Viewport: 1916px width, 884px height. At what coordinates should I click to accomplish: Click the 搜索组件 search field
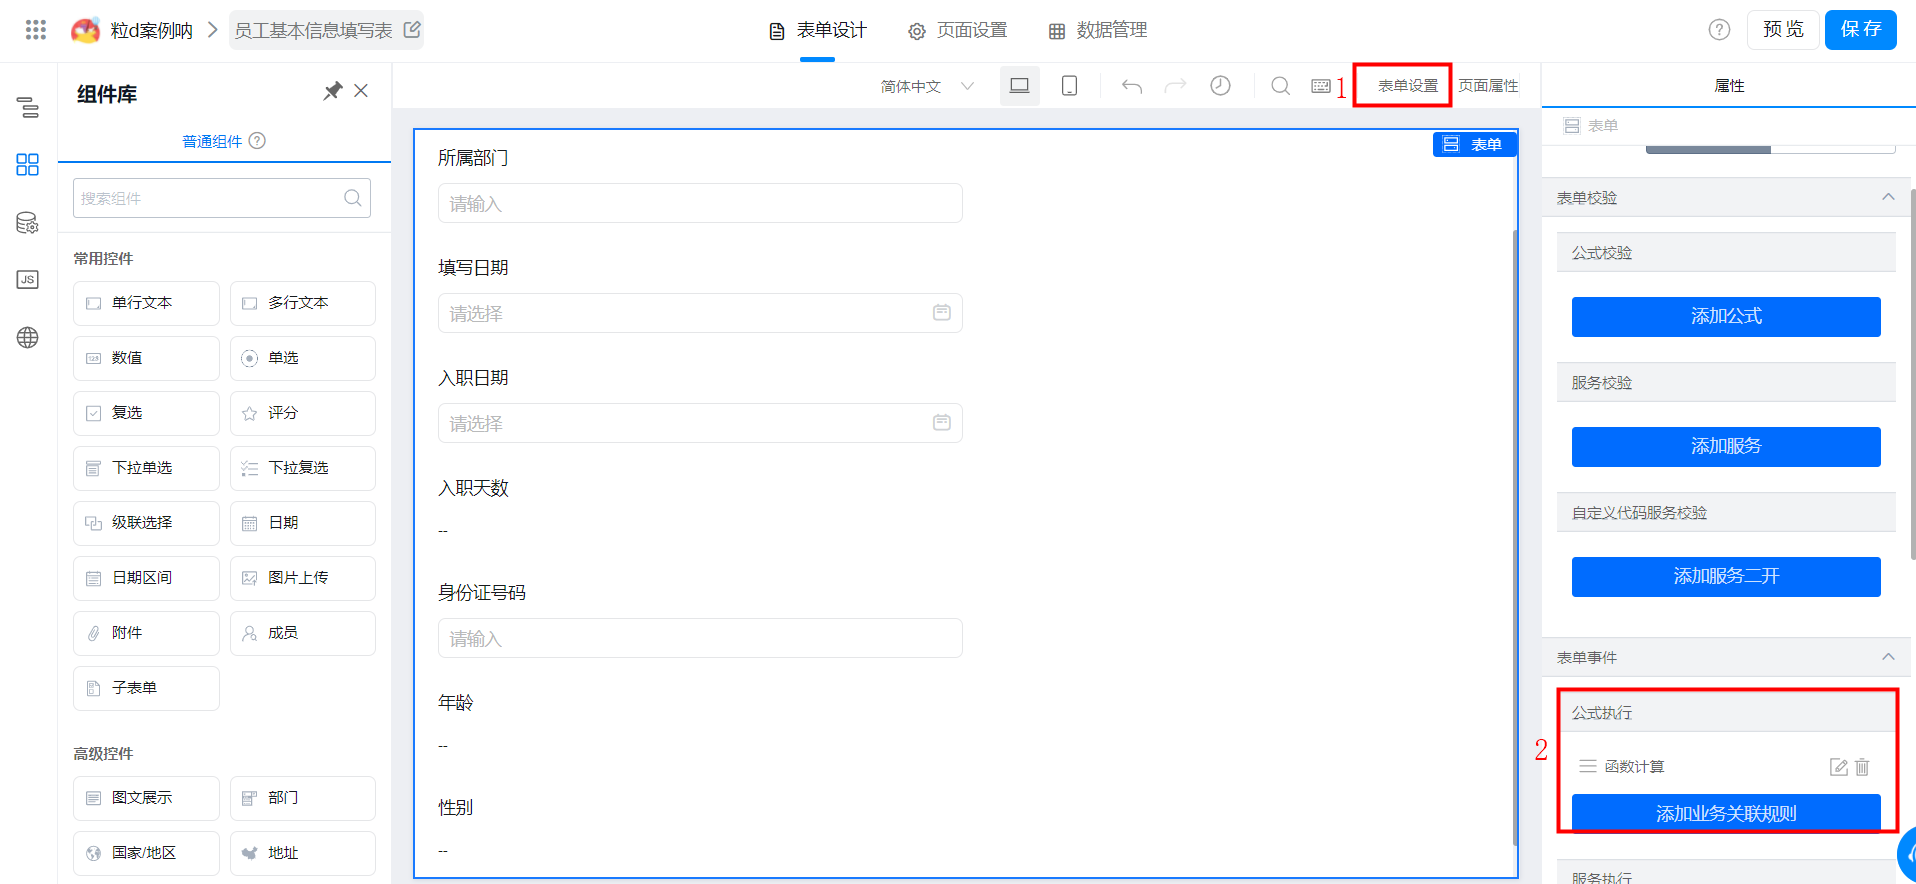click(222, 198)
